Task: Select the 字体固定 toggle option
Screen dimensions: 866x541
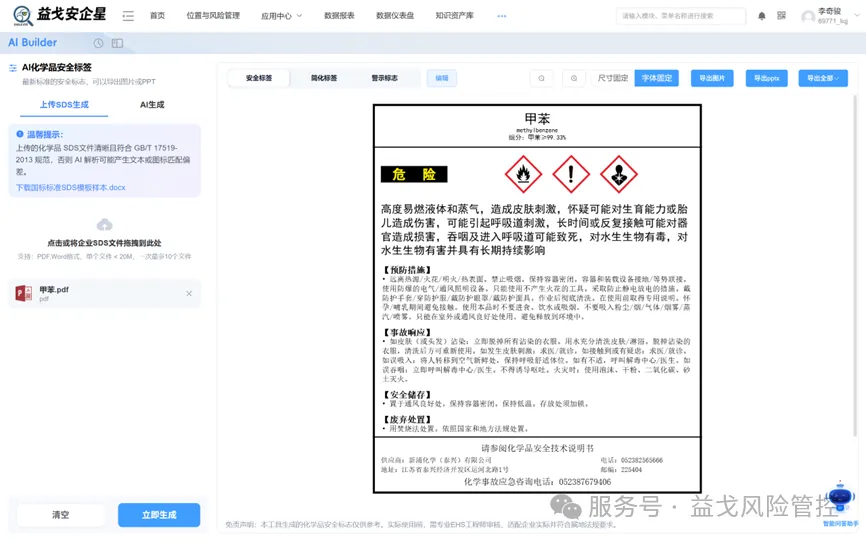Action: [657, 78]
